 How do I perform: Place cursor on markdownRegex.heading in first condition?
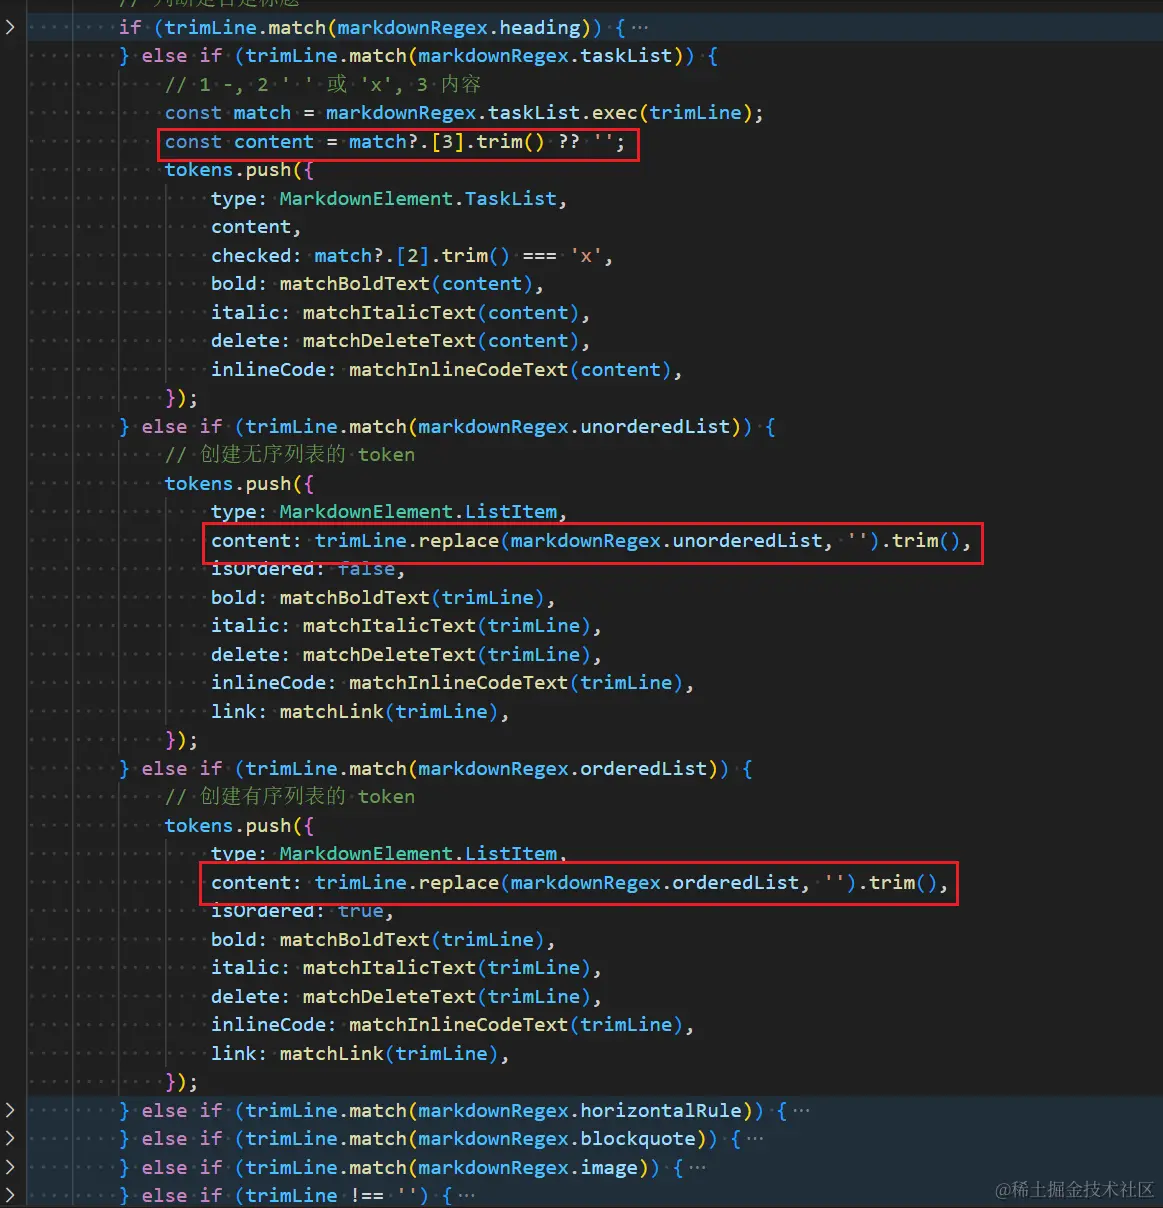tap(459, 27)
